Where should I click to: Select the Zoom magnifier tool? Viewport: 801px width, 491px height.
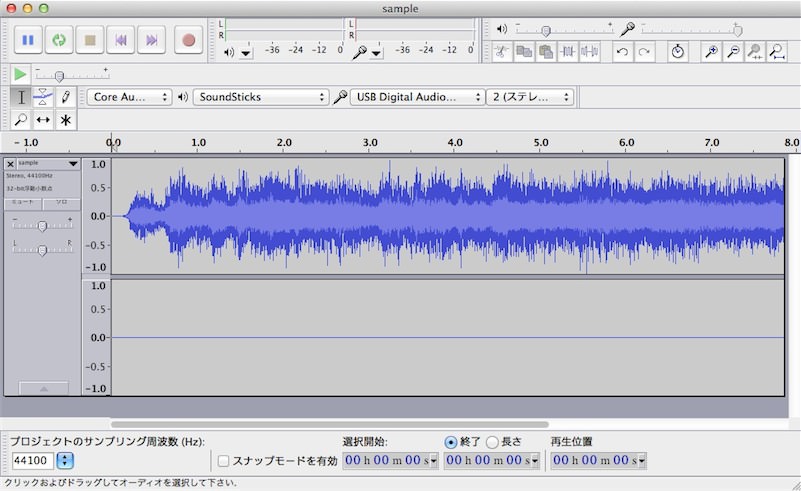pos(21,120)
